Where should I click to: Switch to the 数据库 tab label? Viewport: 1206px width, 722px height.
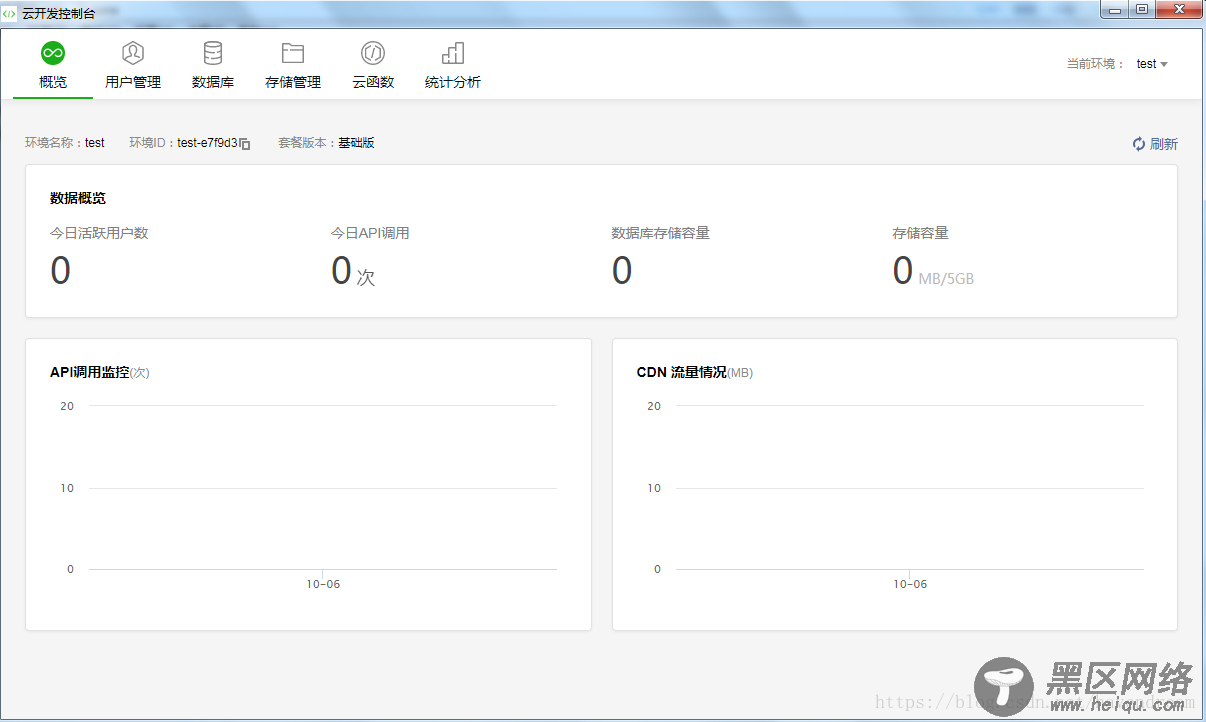tap(213, 82)
